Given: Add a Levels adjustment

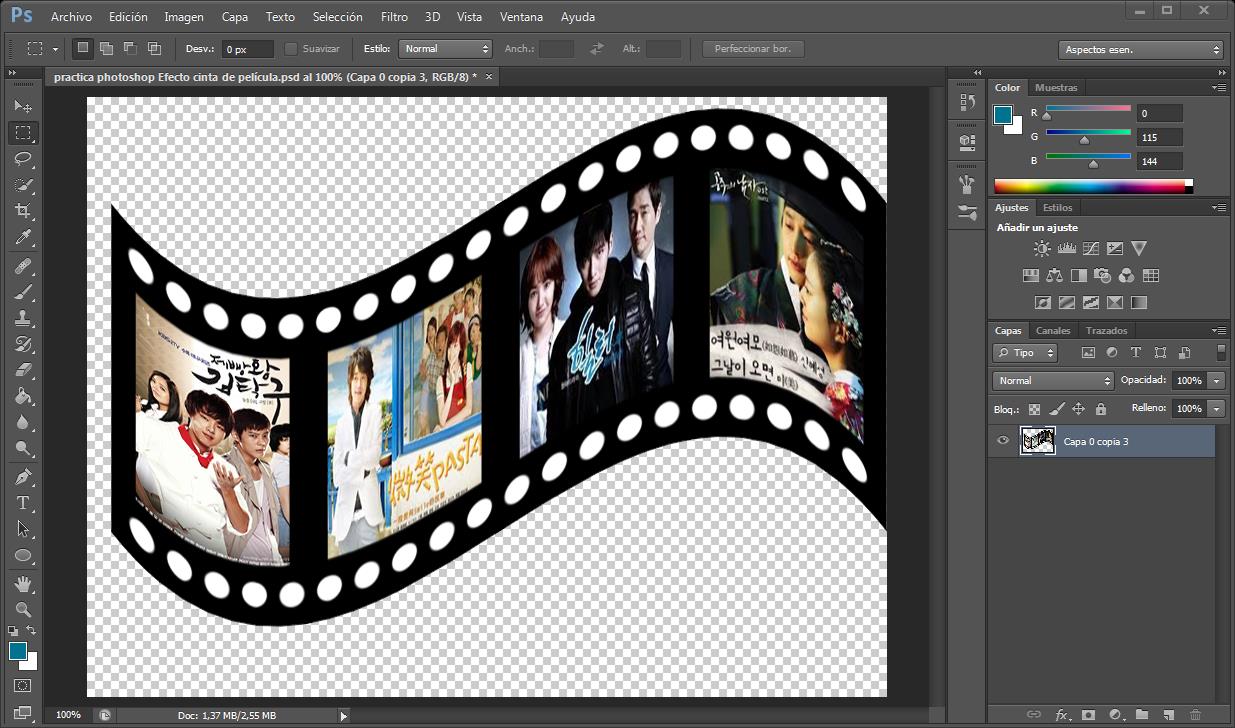Looking at the screenshot, I should (x=1066, y=249).
